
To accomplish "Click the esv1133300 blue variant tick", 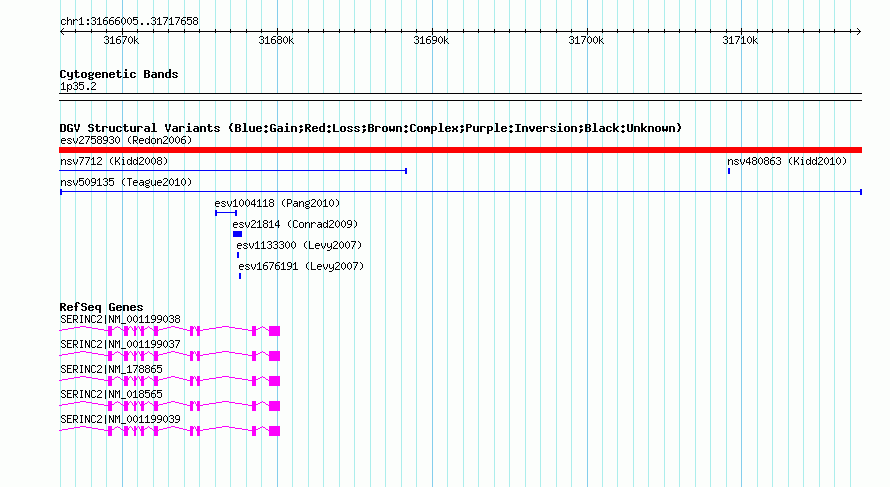I will (x=238, y=255).
